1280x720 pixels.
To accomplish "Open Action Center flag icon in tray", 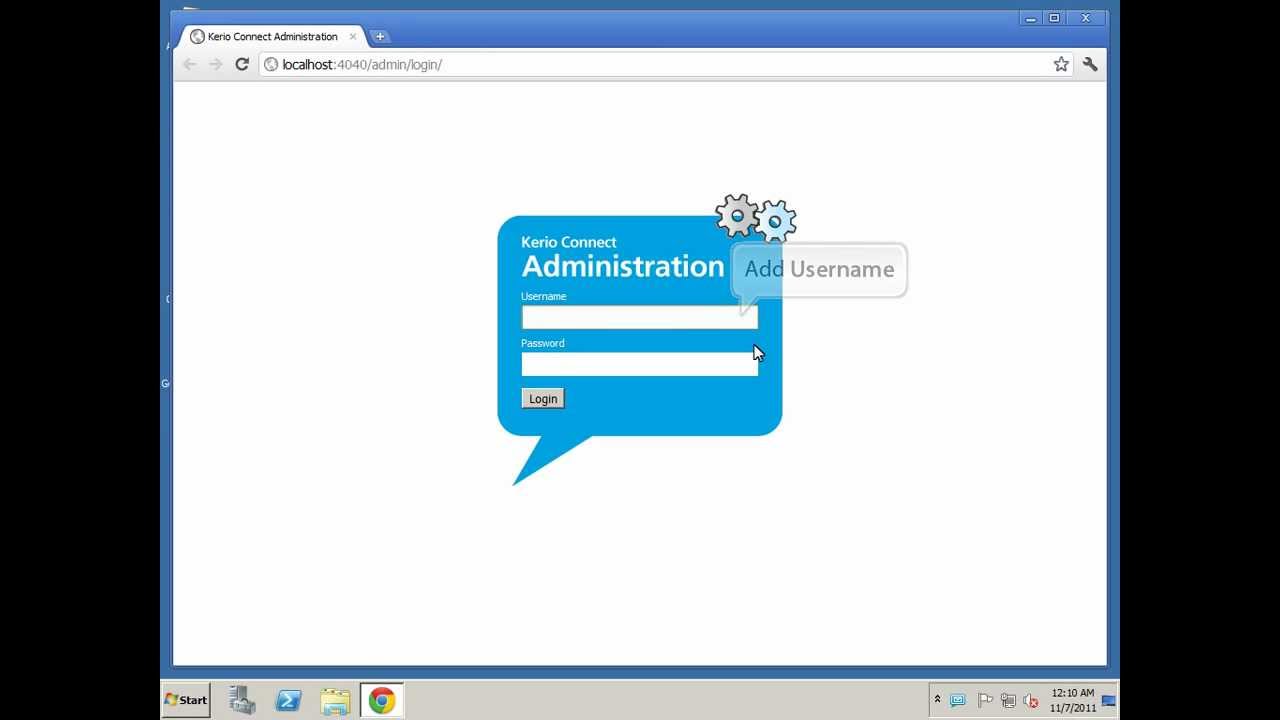I will click(x=984, y=700).
